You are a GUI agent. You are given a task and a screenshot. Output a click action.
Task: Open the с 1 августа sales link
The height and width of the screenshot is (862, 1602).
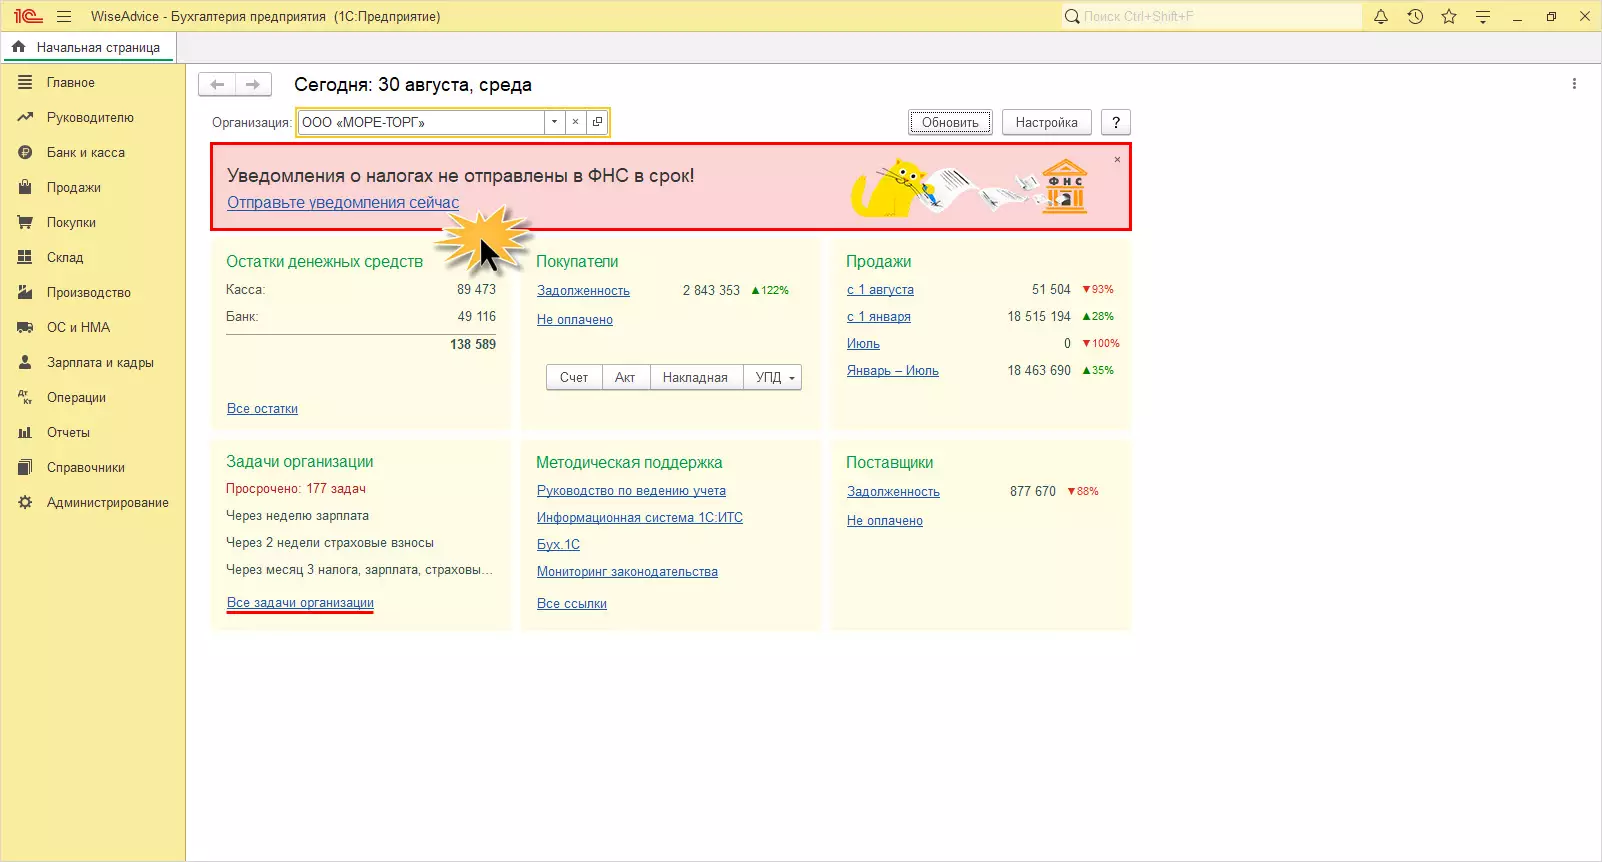[x=880, y=290]
